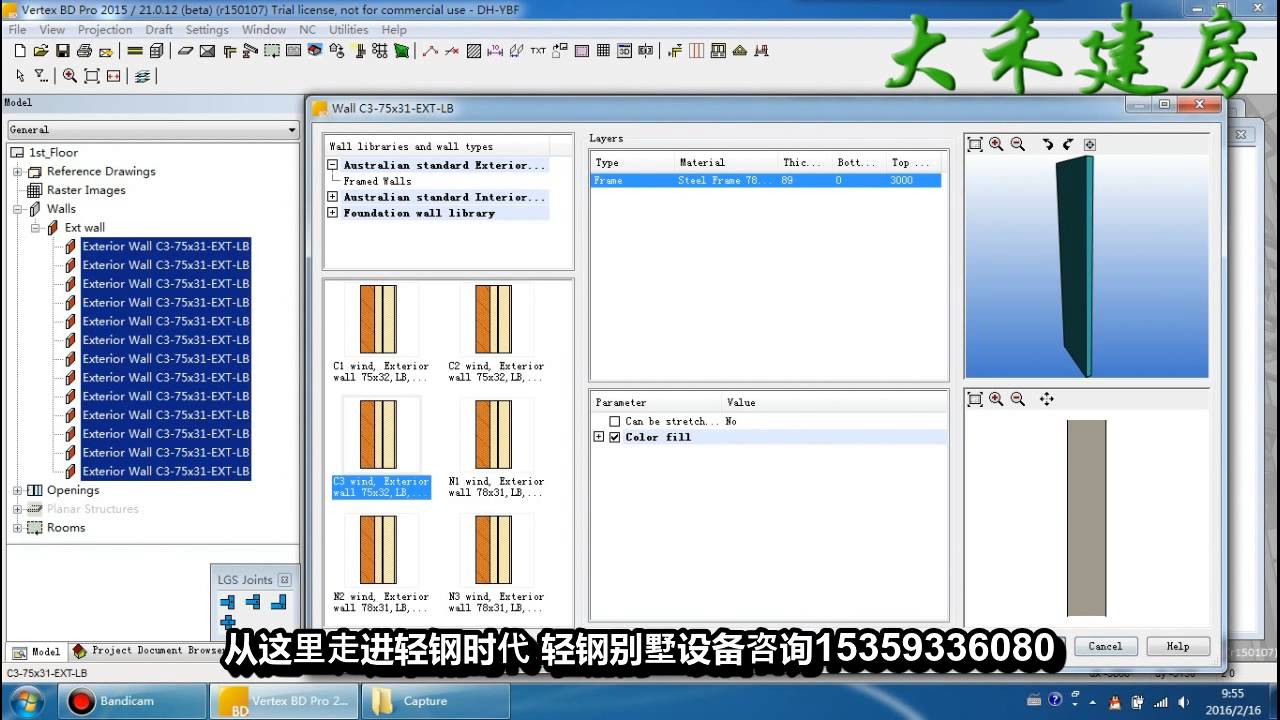Viewport: 1280px width, 720px height.
Task: Select the N3 wind Exterior wall thumbnail
Action: coord(495,549)
